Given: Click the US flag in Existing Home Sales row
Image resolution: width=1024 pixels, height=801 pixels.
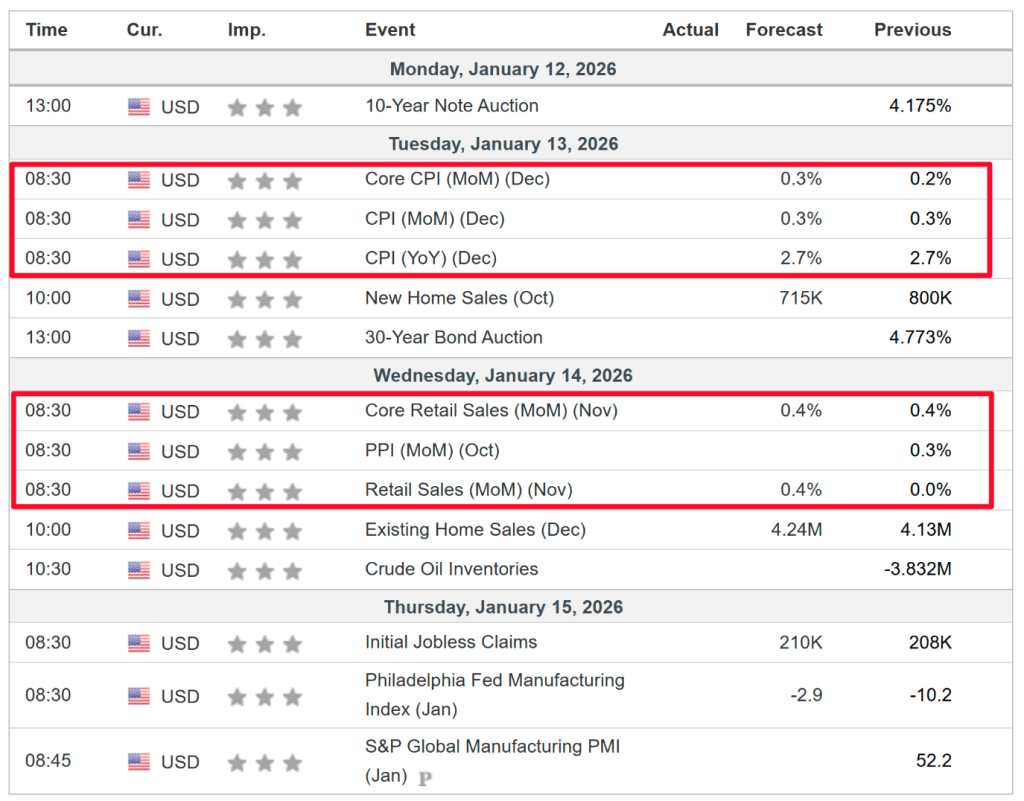Looking at the screenshot, I should point(139,531).
